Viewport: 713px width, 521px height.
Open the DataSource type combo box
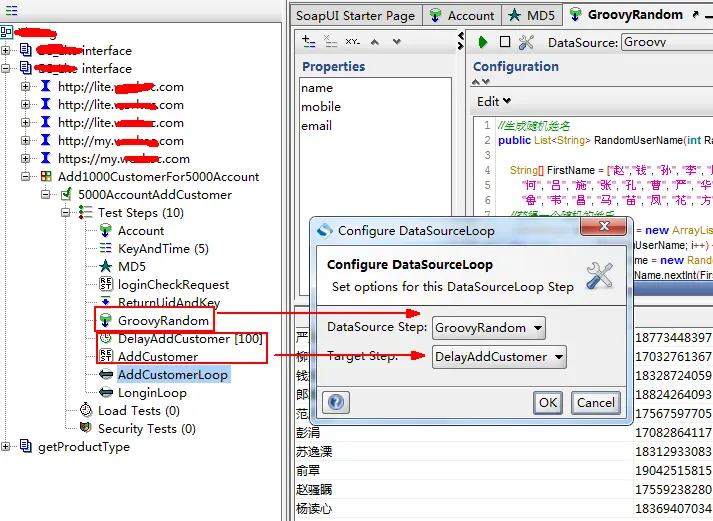(667, 42)
